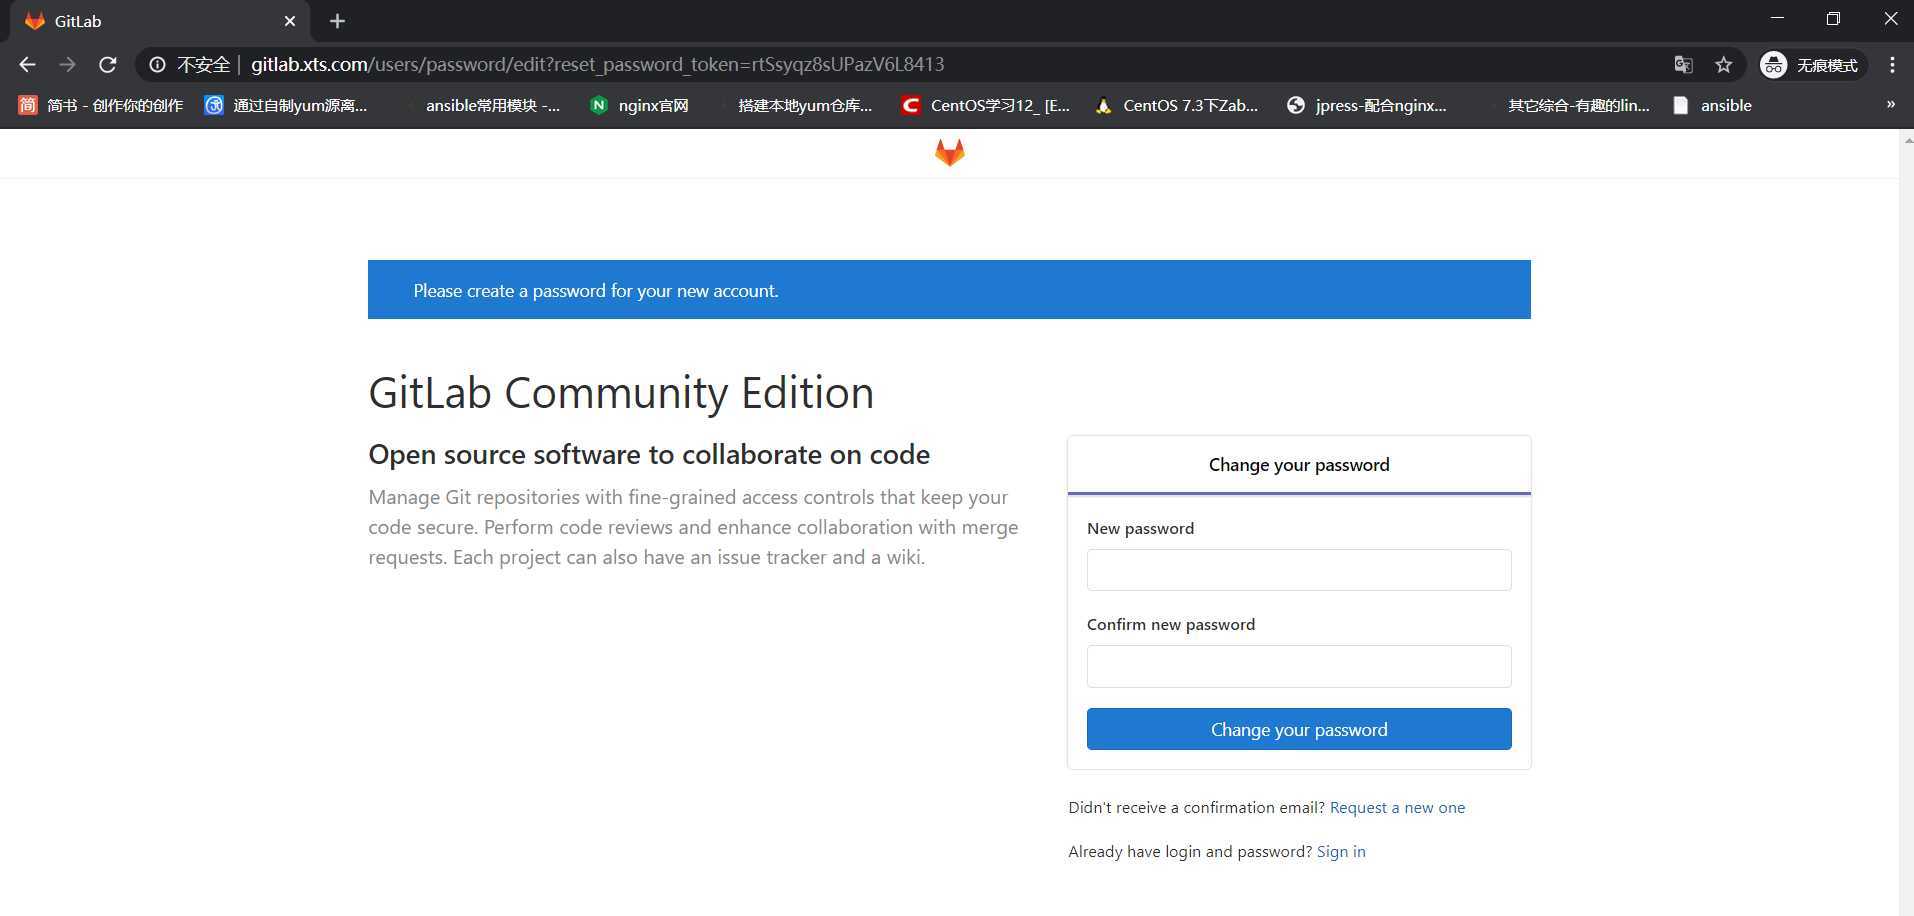Open the Chrome three-dot menu
This screenshot has width=1914, height=916.
pos(1892,65)
